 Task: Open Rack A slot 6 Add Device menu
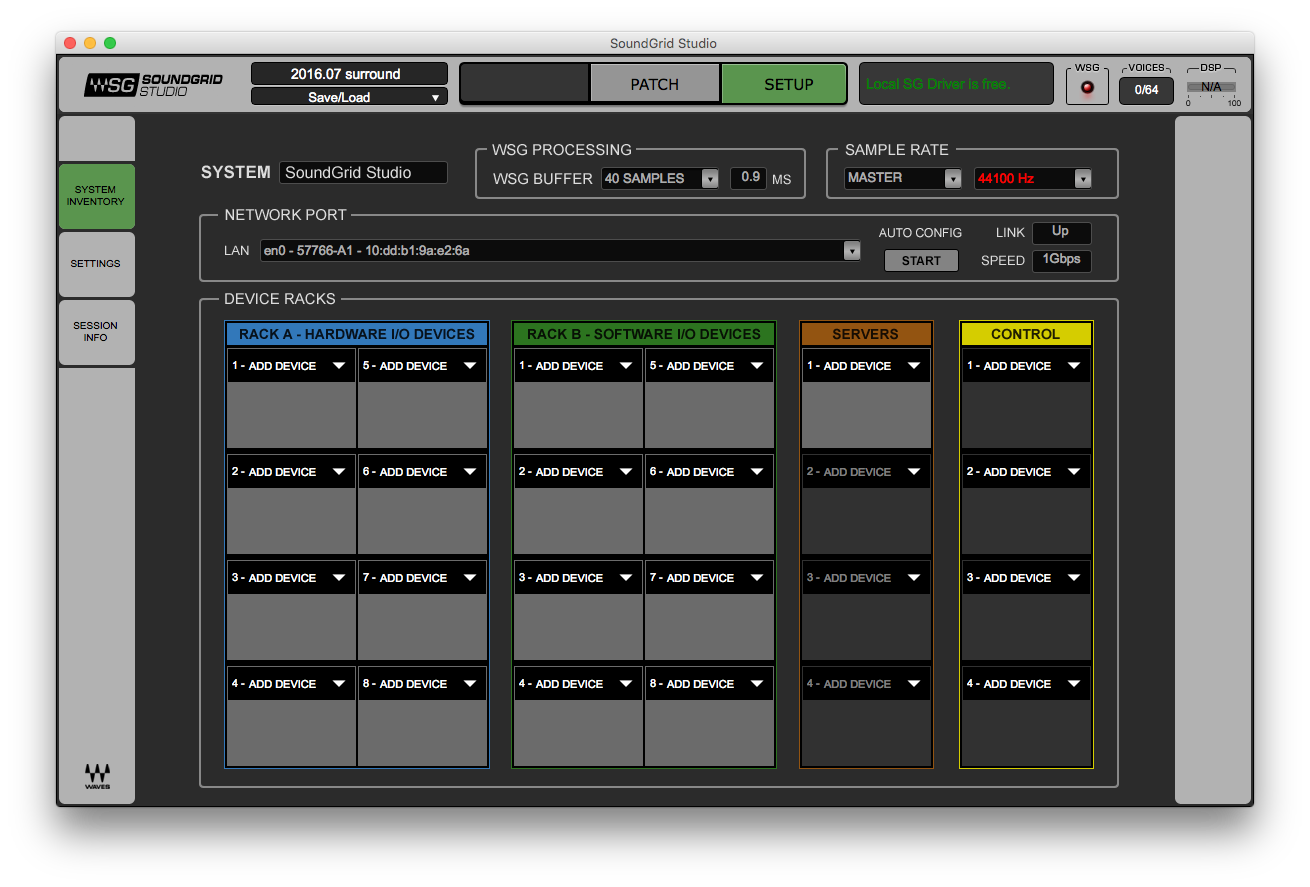(x=422, y=472)
